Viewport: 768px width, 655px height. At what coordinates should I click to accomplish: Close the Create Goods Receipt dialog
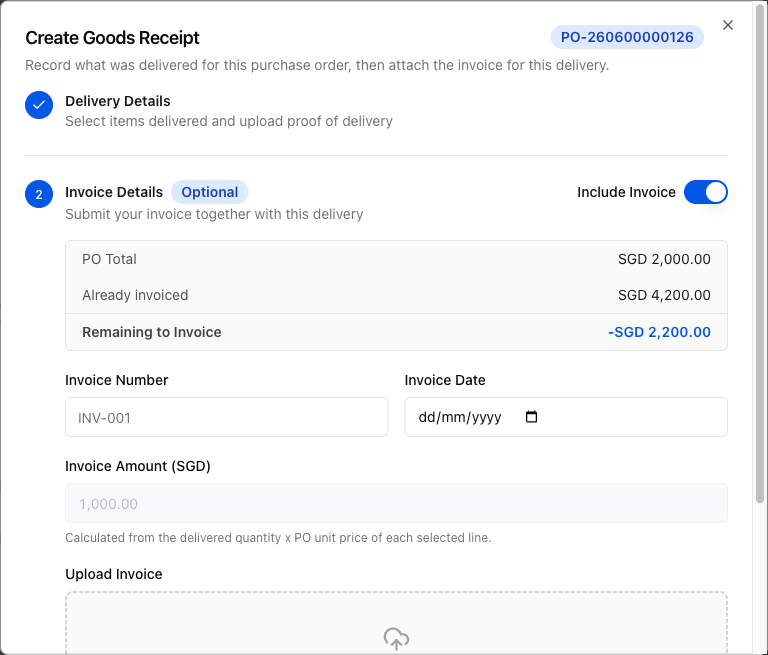click(728, 25)
